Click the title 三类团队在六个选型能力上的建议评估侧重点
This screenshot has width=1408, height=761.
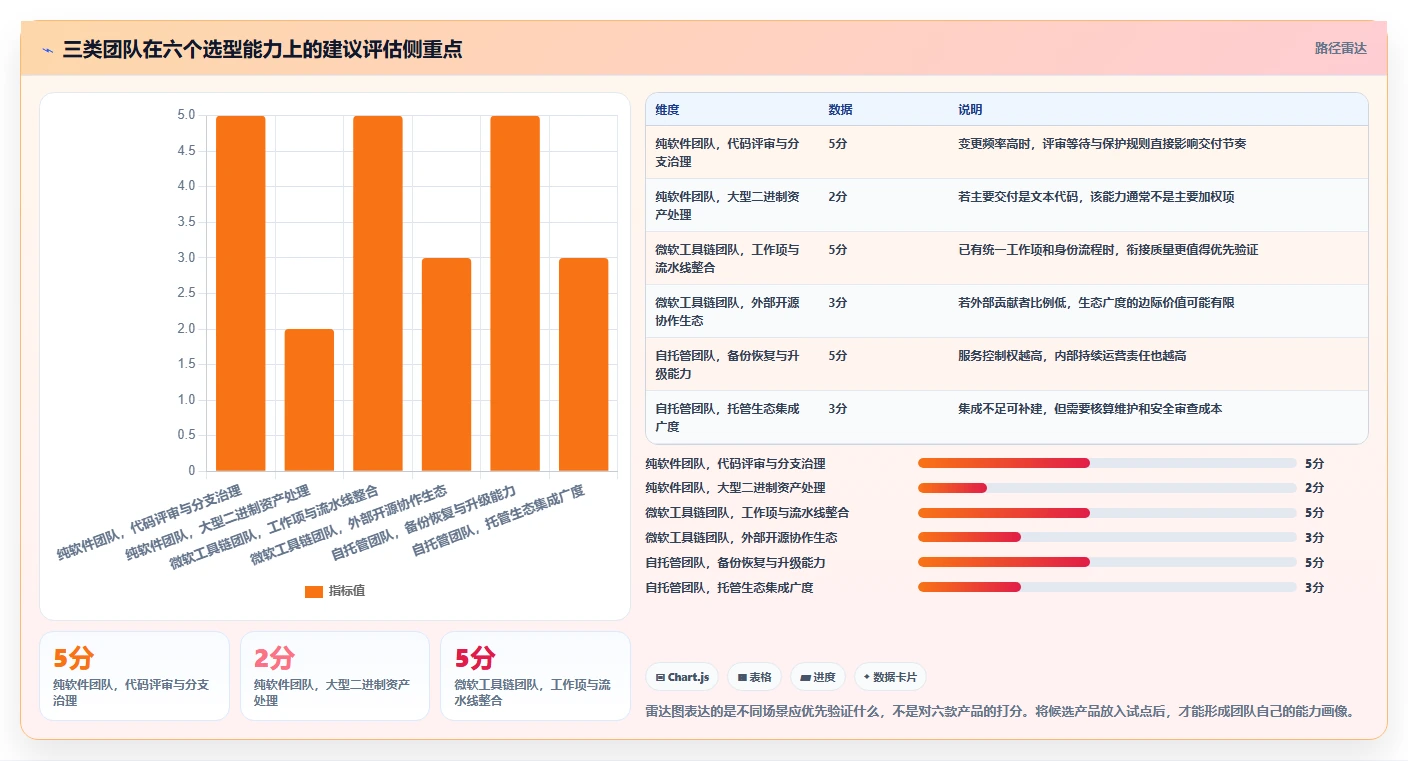(x=262, y=49)
